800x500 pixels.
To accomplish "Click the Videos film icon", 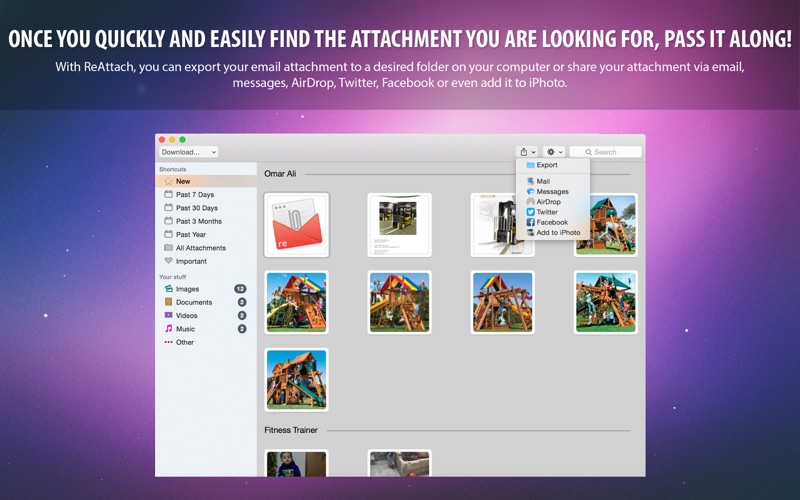I will 168,315.
